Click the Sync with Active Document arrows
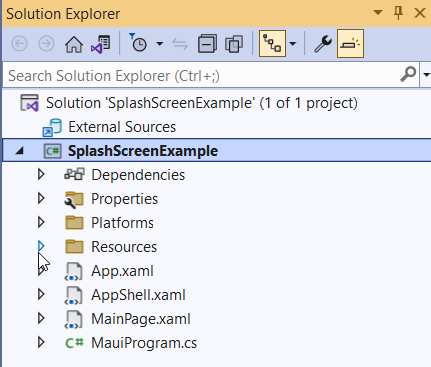 click(180, 44)
